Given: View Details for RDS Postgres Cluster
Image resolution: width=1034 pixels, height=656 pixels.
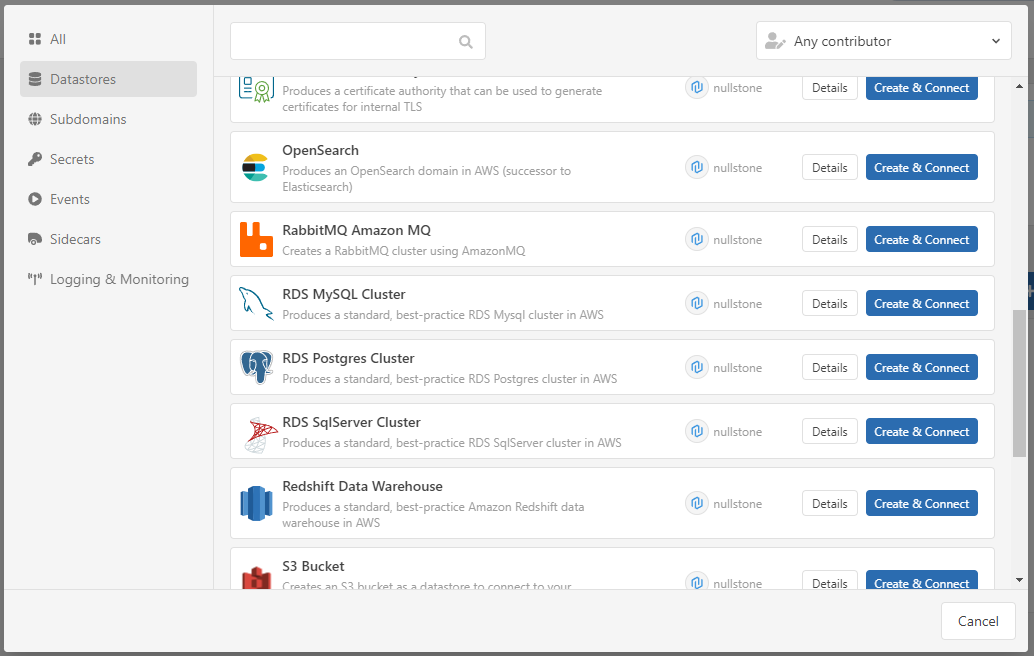Looking at the screenshot, I should 829,367.
